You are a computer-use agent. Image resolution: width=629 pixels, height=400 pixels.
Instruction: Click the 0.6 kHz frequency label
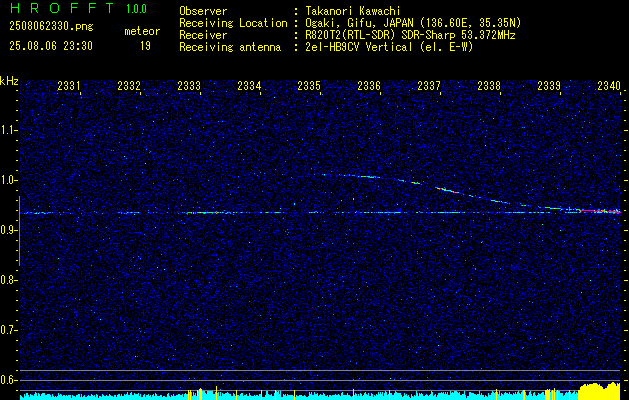click(8, 380)
